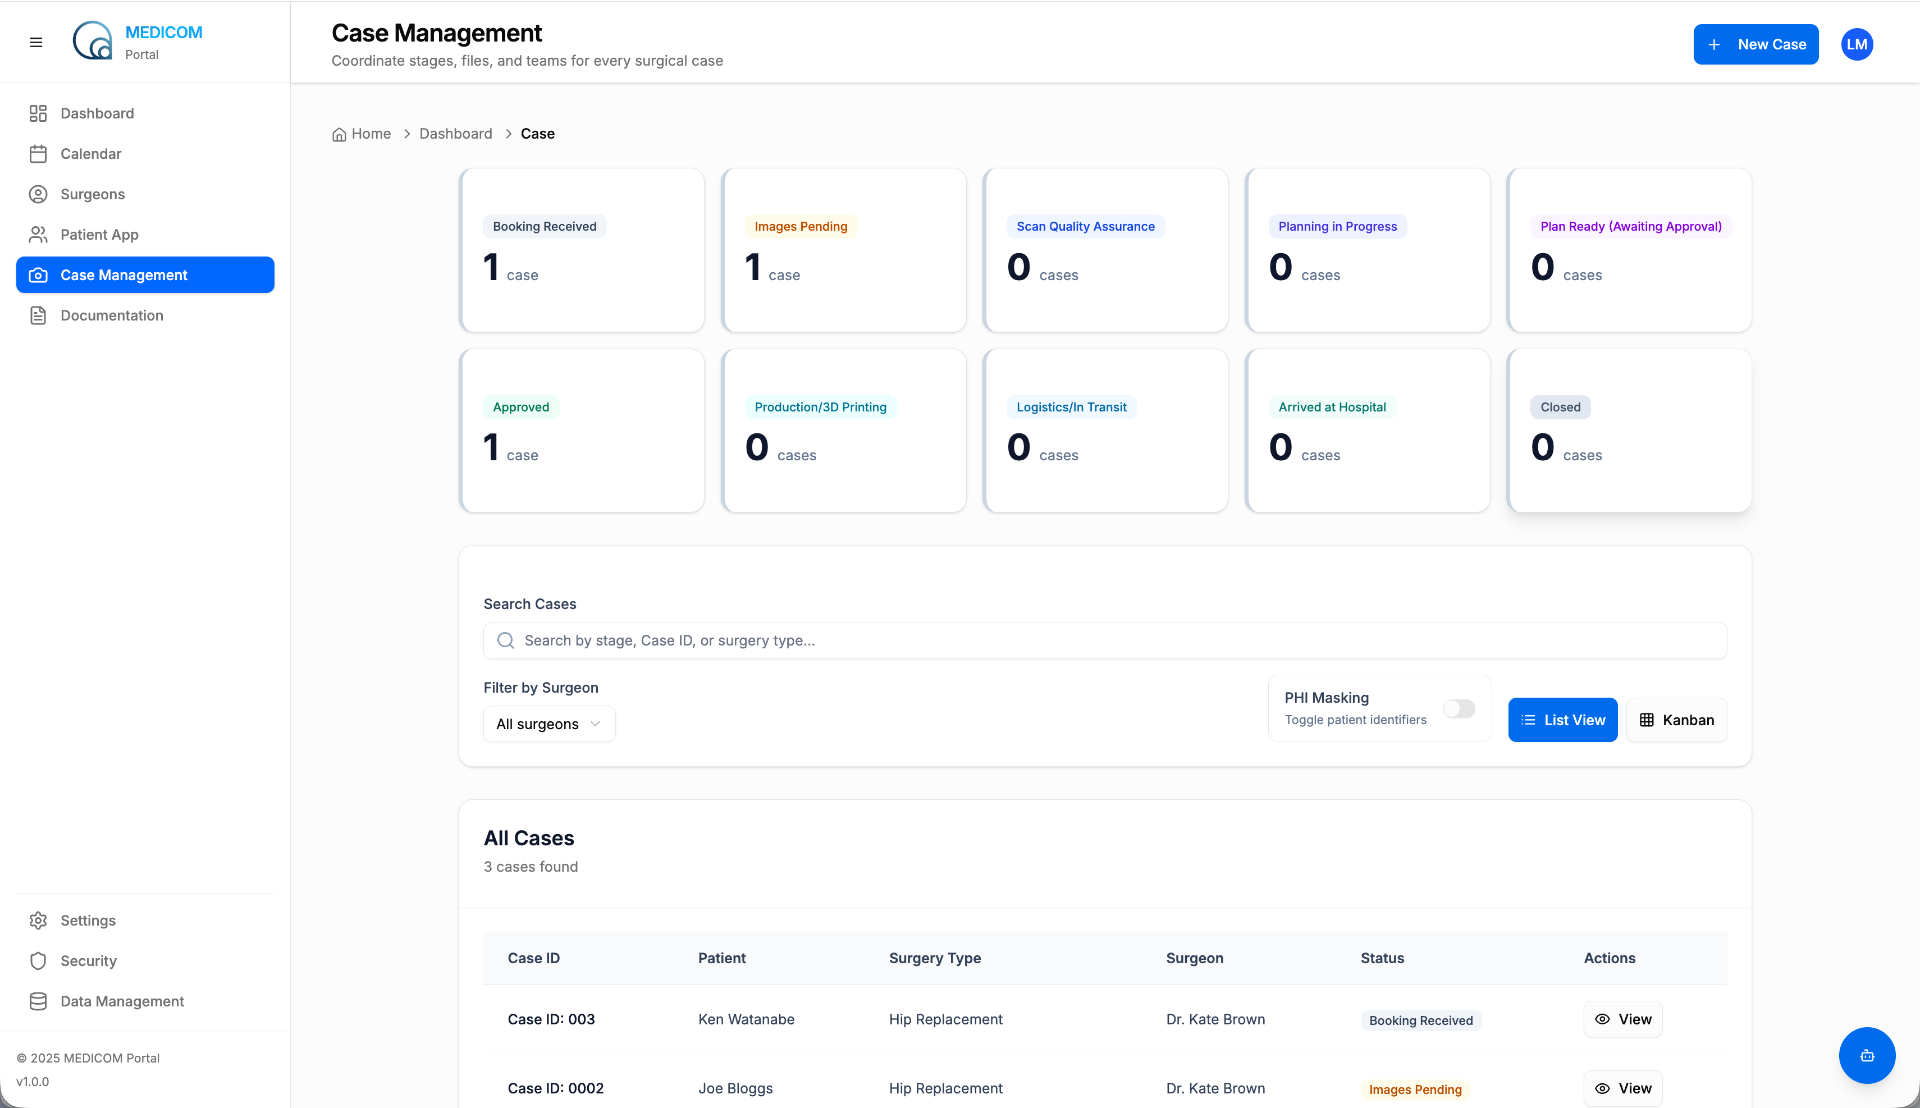
Task: Open the All surgeons filter dropdown
Action: point(549,724)
